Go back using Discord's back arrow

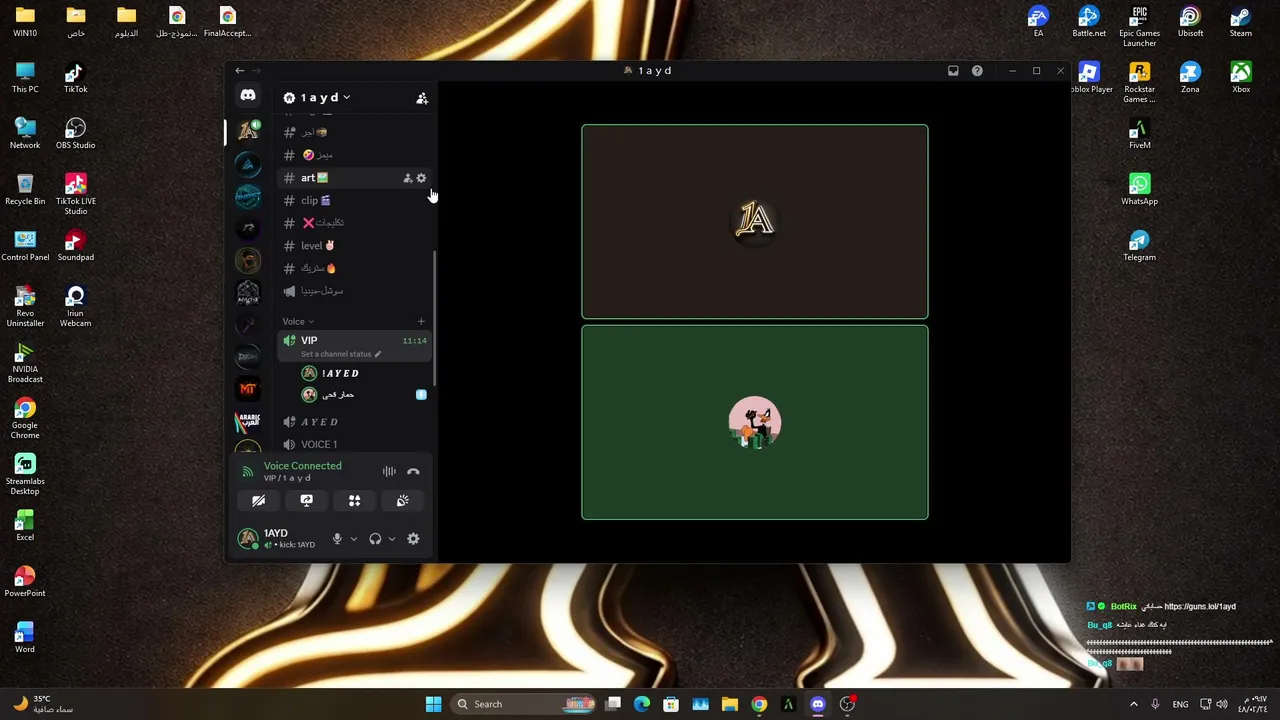tap(239, 71)
